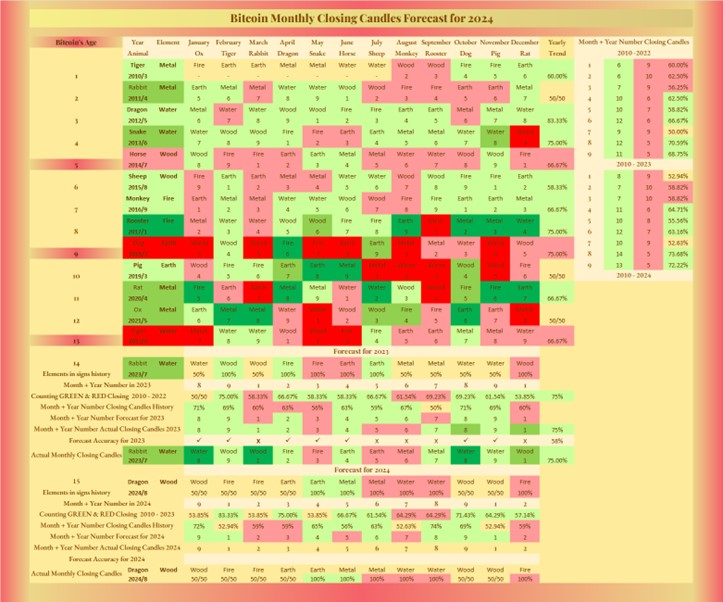The width and height of the screenshot is (723, 602).
Task: Select the 2010 - 2023 heading in right table
Action: point(634,164)
